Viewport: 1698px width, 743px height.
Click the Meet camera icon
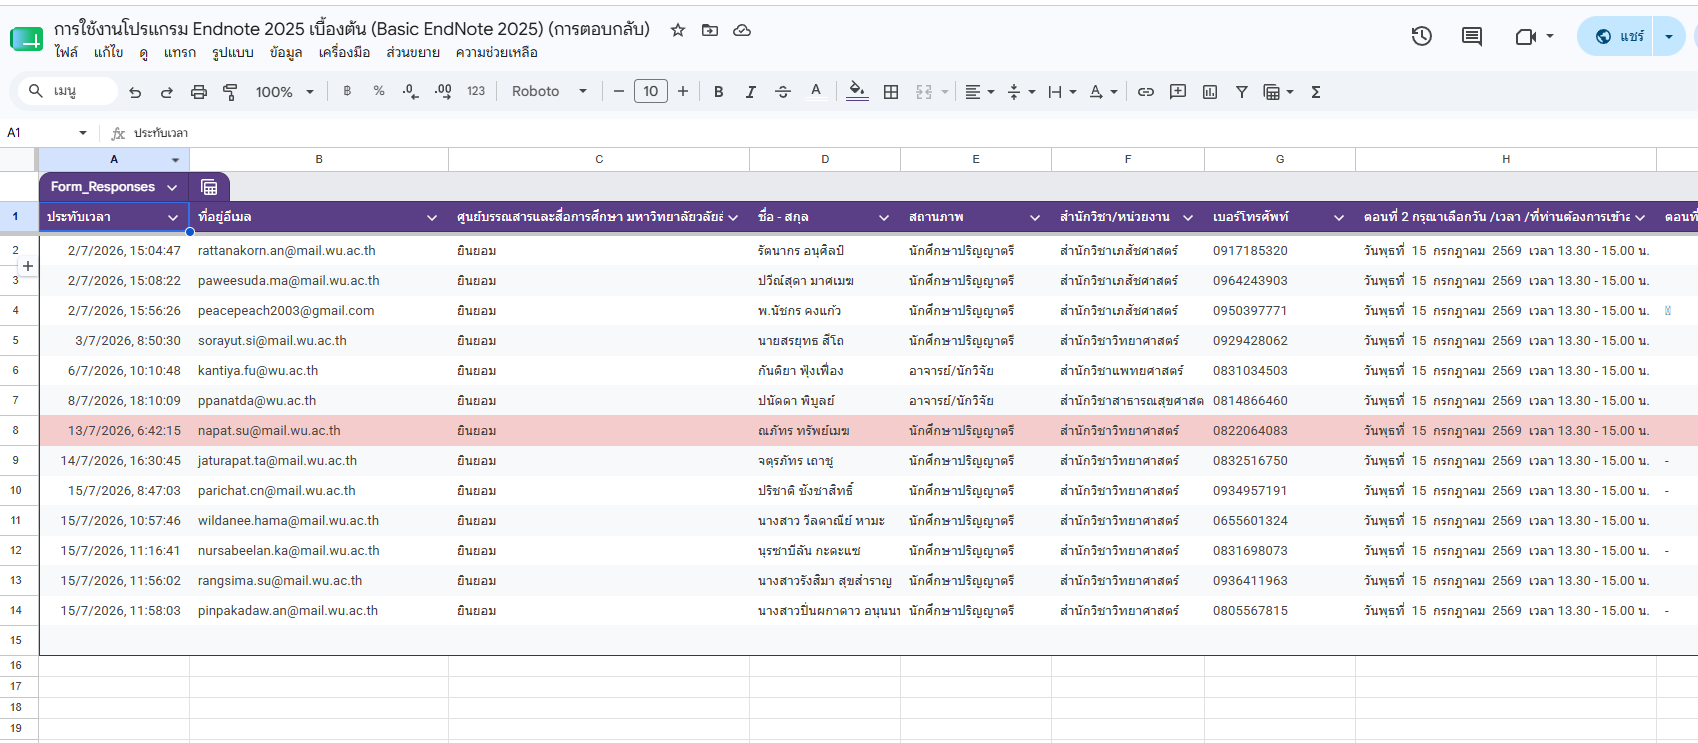tap(1526, 36)
